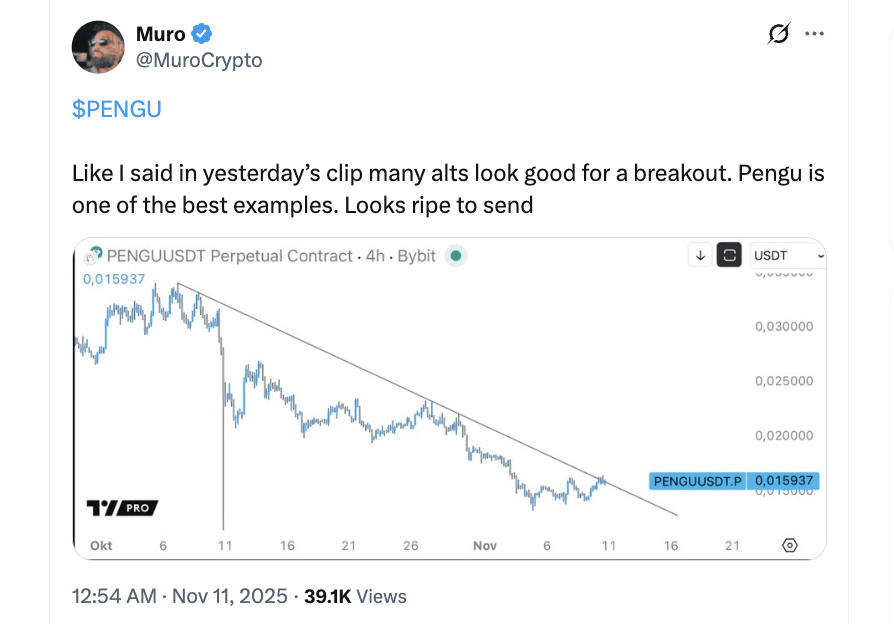Screen dimensions: 894x624
Task: Click the 39.1K Views count
Action: (355, 596)
